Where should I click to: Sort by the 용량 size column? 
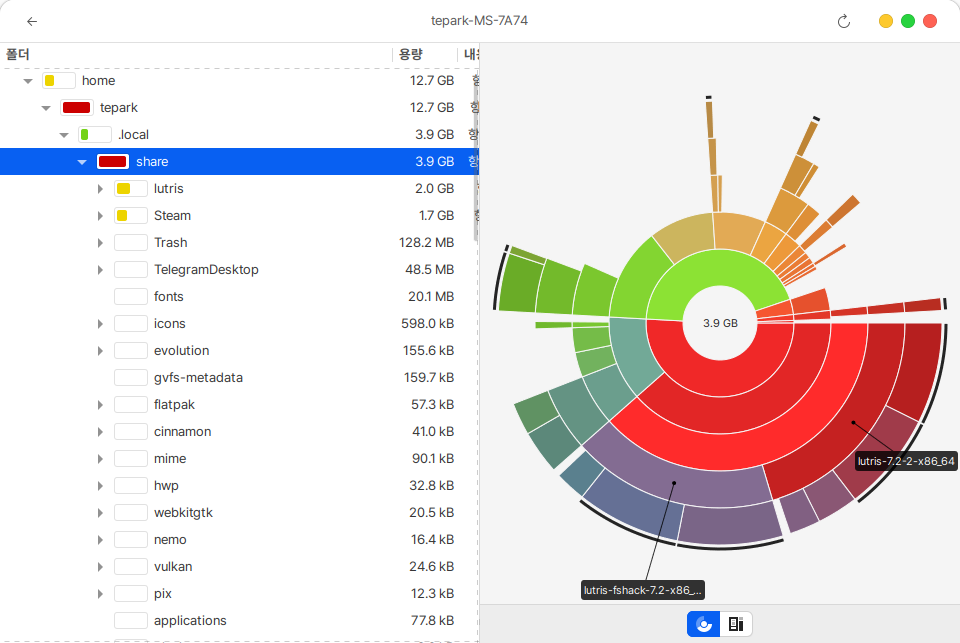411,54
